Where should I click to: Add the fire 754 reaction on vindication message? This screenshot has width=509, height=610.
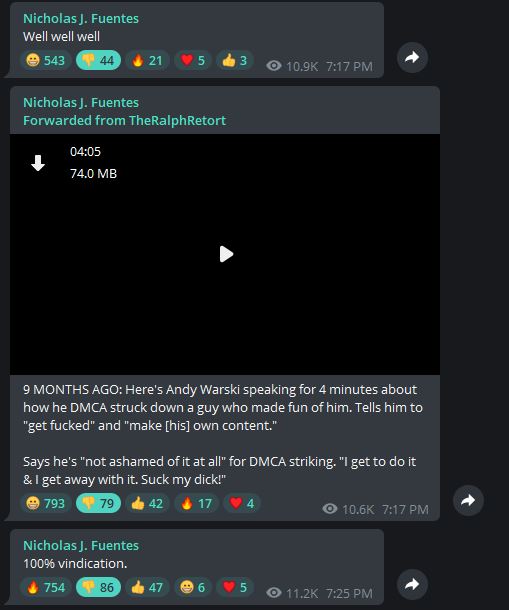pyautogui.click(x=46, y=587)
